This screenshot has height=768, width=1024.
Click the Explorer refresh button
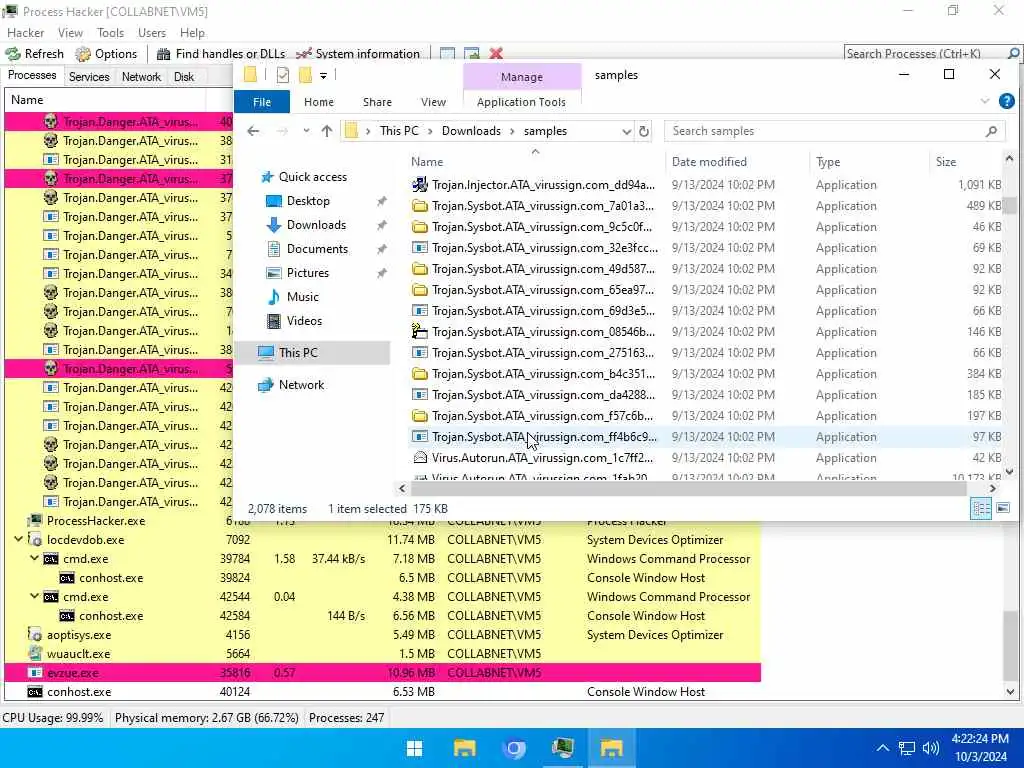coord(643,131)
